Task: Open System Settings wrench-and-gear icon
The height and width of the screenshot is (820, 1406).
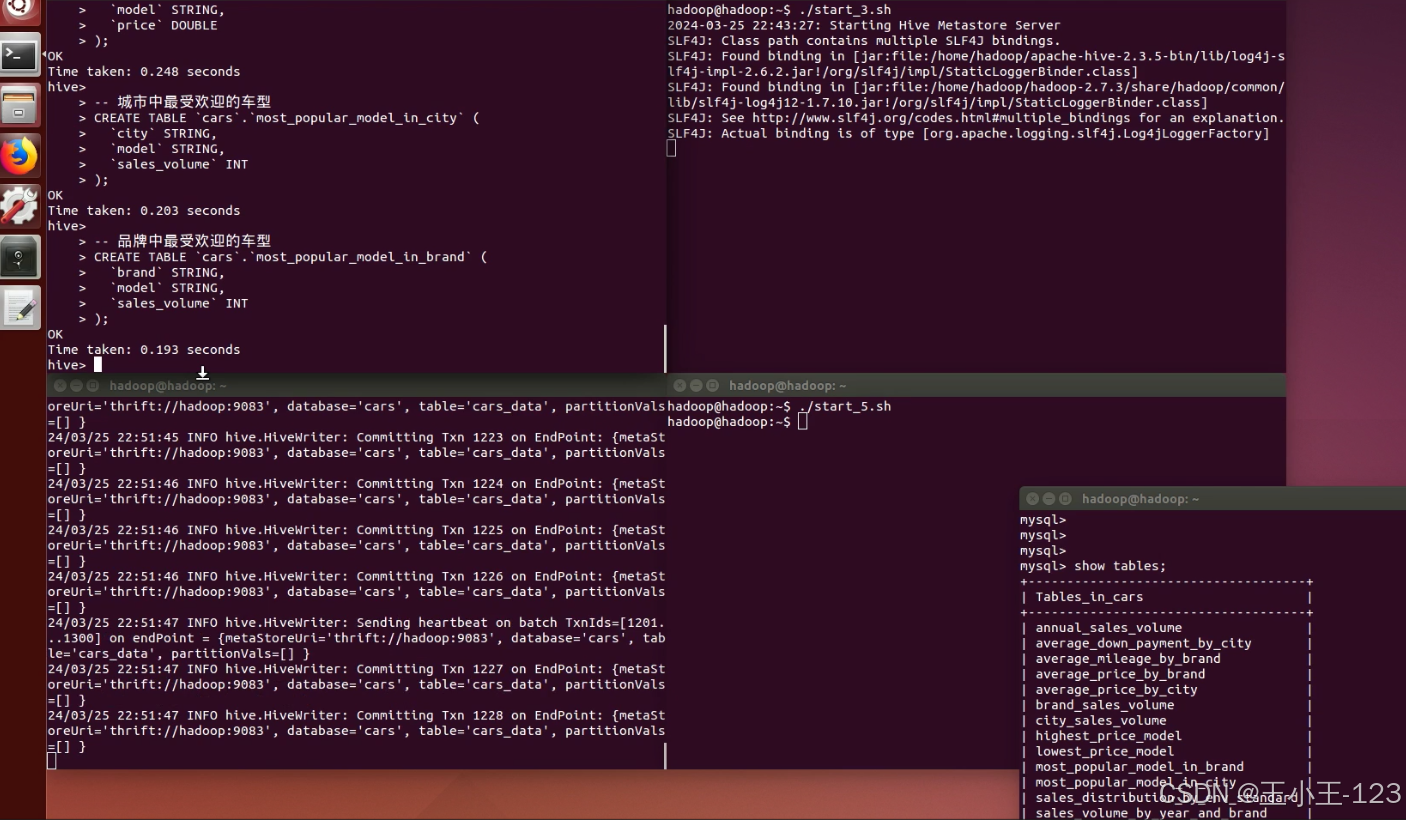Action: (21, 205)
